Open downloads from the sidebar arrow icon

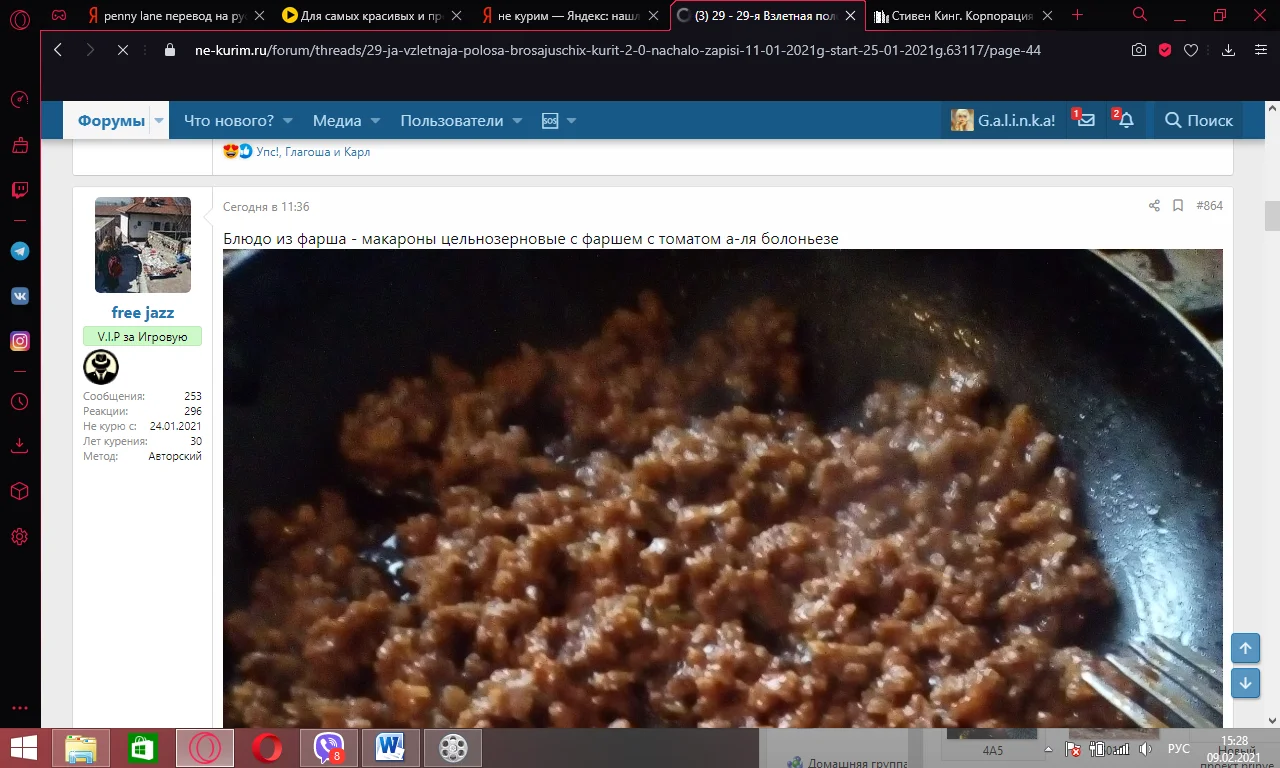tap(19, 445)
